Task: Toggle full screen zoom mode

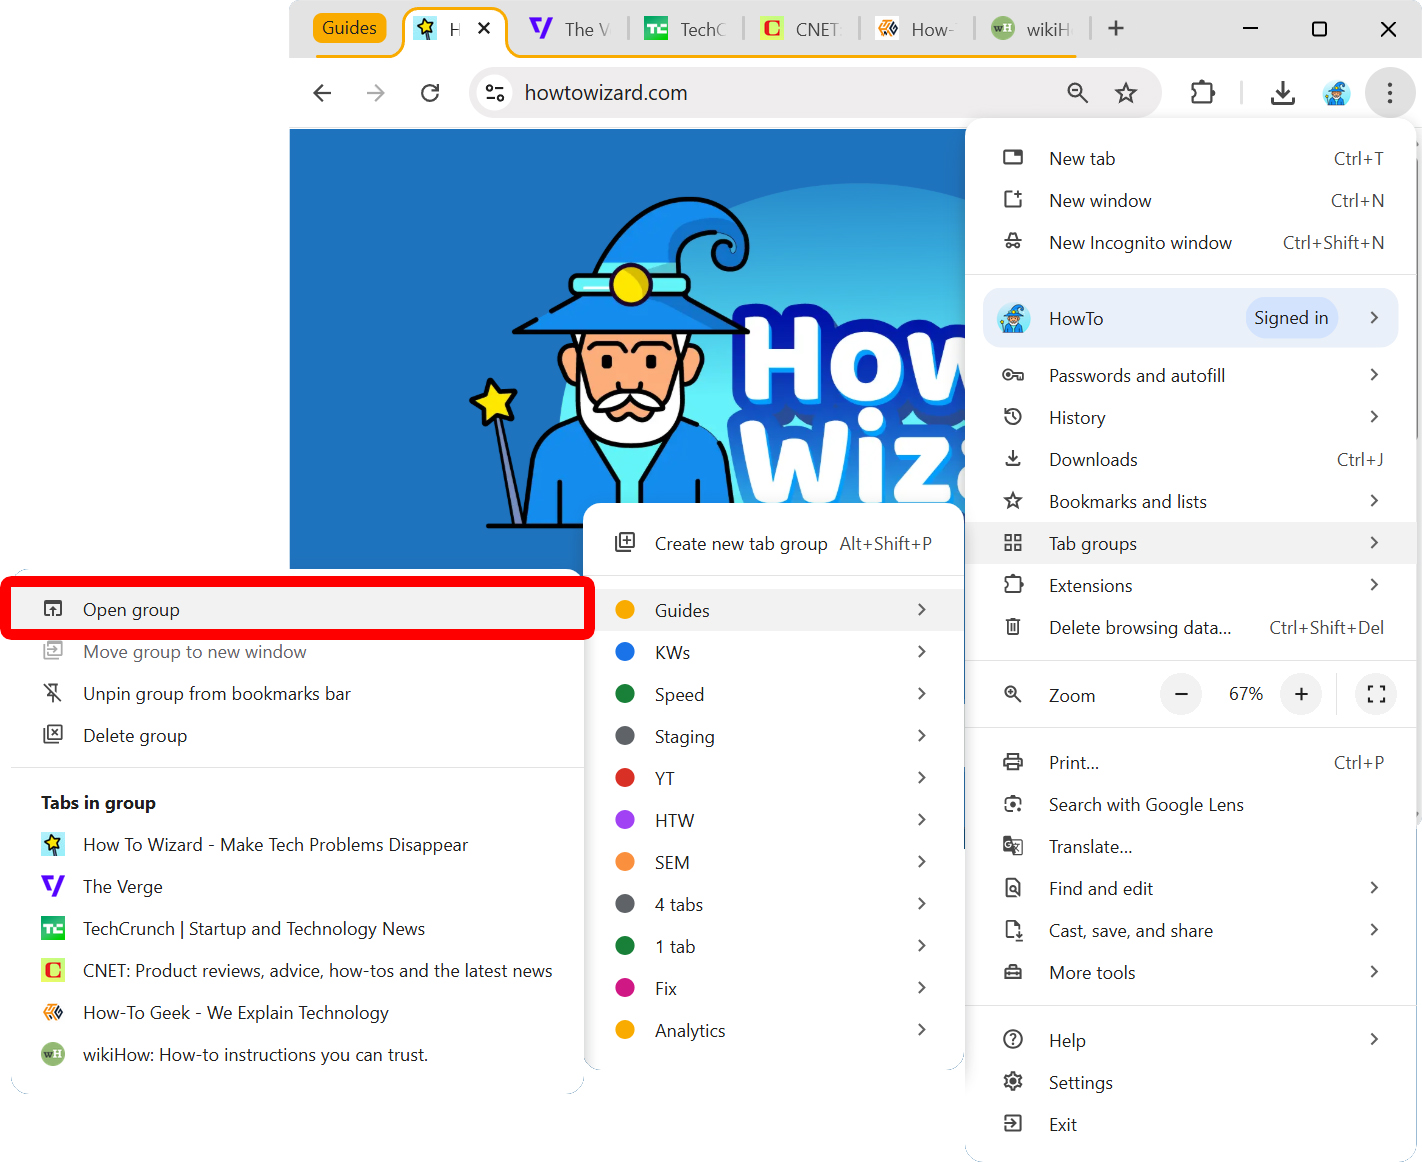Action: 1376,694
